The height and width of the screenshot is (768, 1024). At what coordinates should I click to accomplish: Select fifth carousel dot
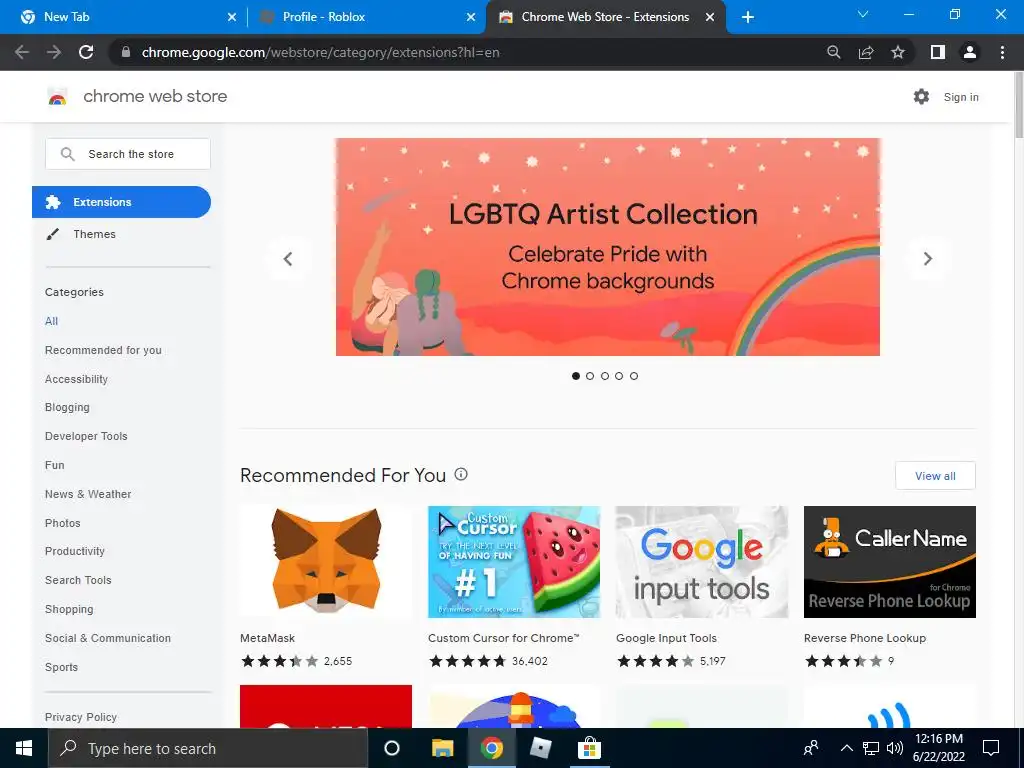[x=633, y=376]
